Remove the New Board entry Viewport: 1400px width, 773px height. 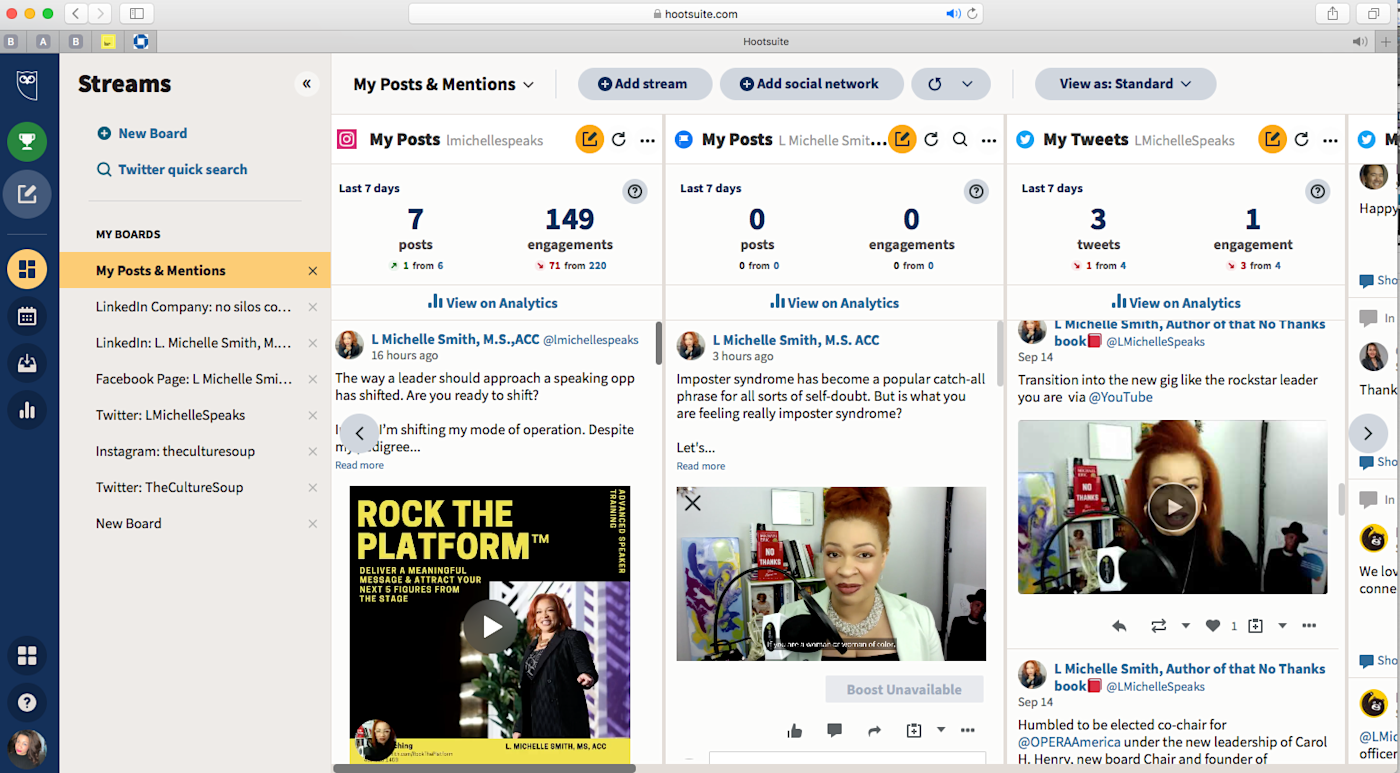[x=313, y=524]
